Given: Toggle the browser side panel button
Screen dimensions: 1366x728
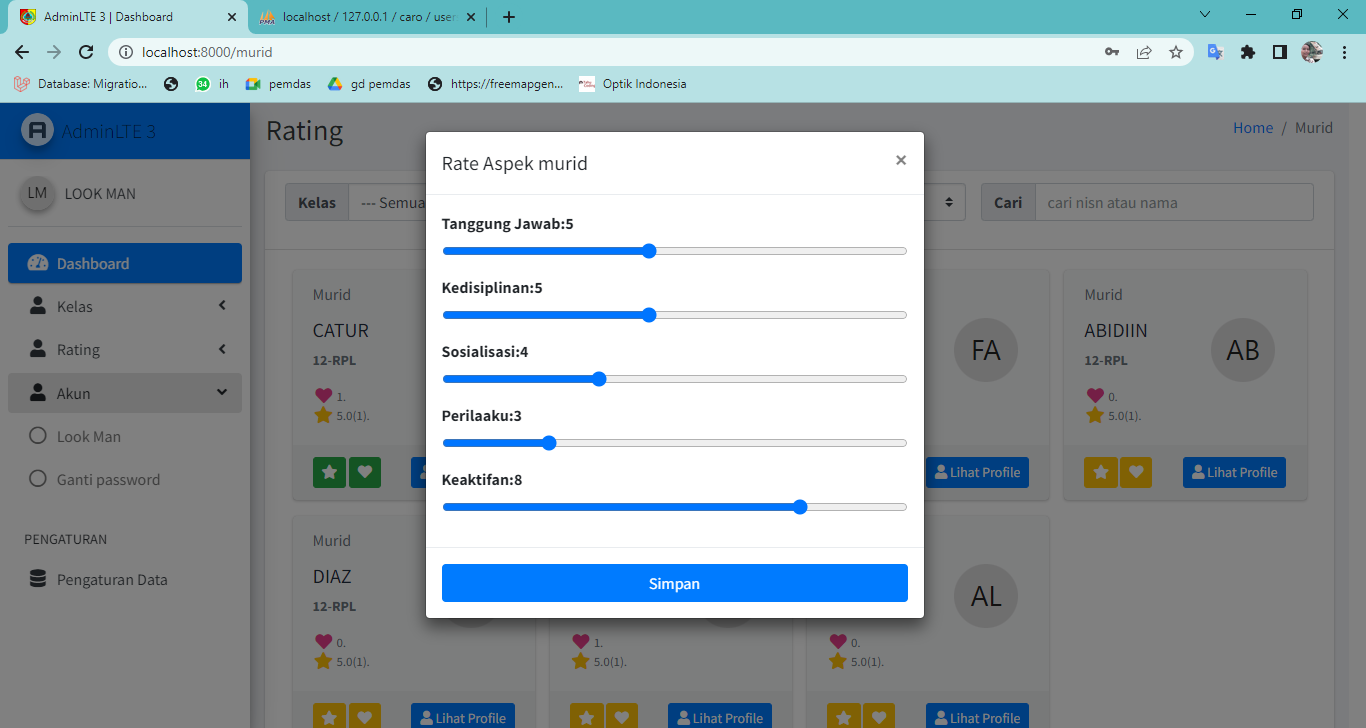Looking at the screenshot, I should [1279, 52].
